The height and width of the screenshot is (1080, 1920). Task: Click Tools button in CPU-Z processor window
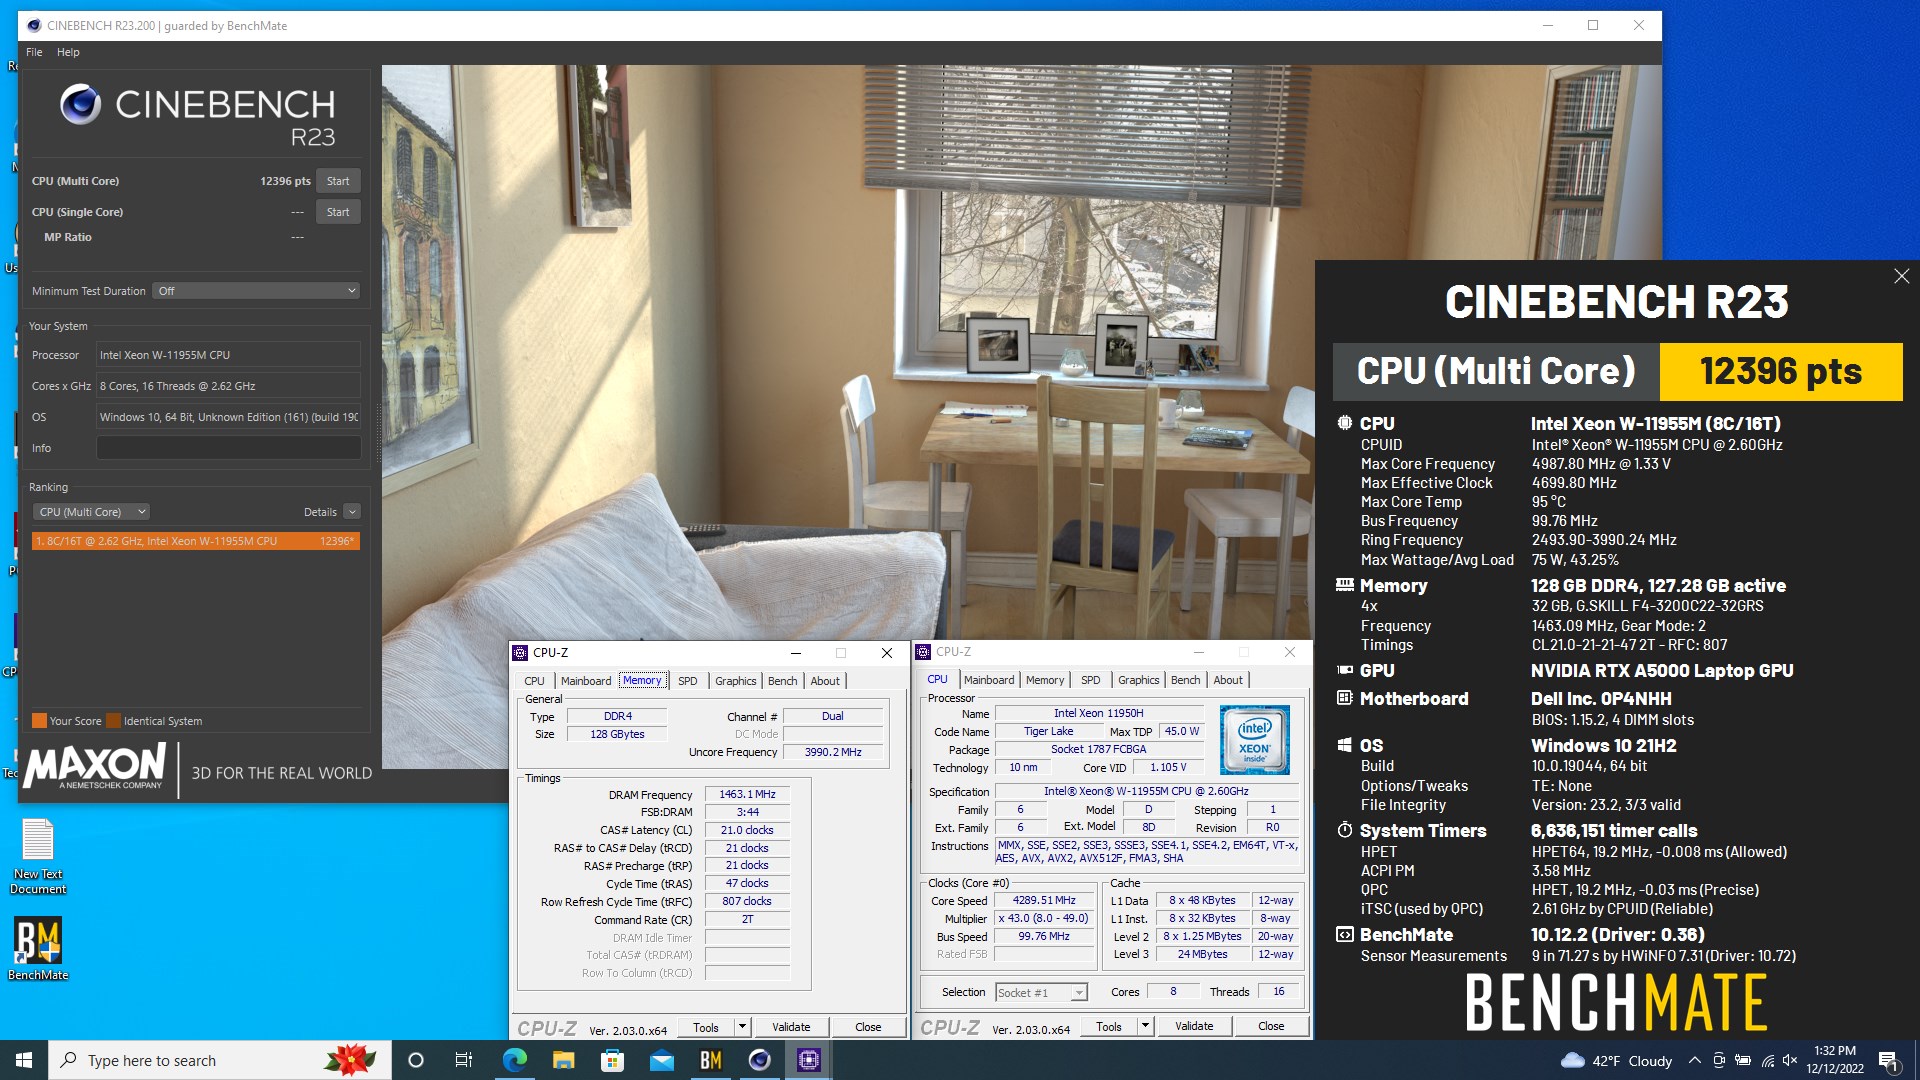[1109, 1026]
